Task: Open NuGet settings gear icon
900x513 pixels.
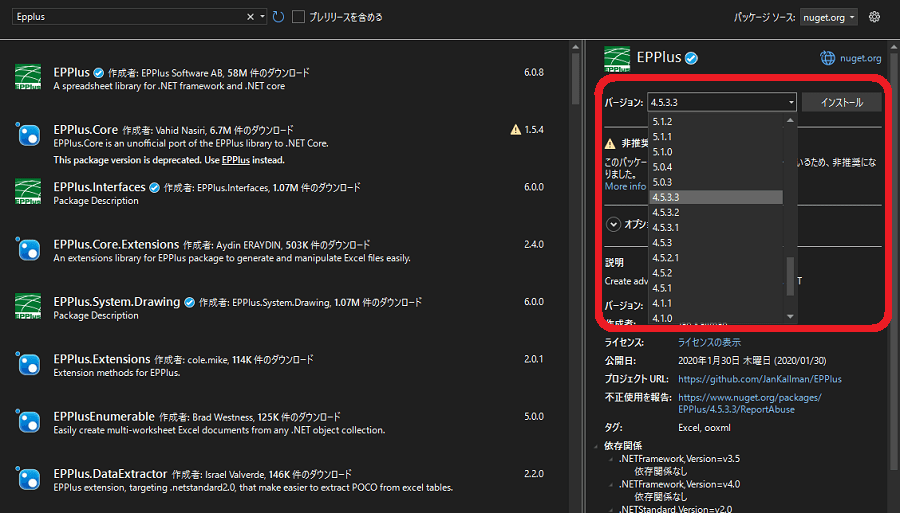Action: (x=874, y=17)
